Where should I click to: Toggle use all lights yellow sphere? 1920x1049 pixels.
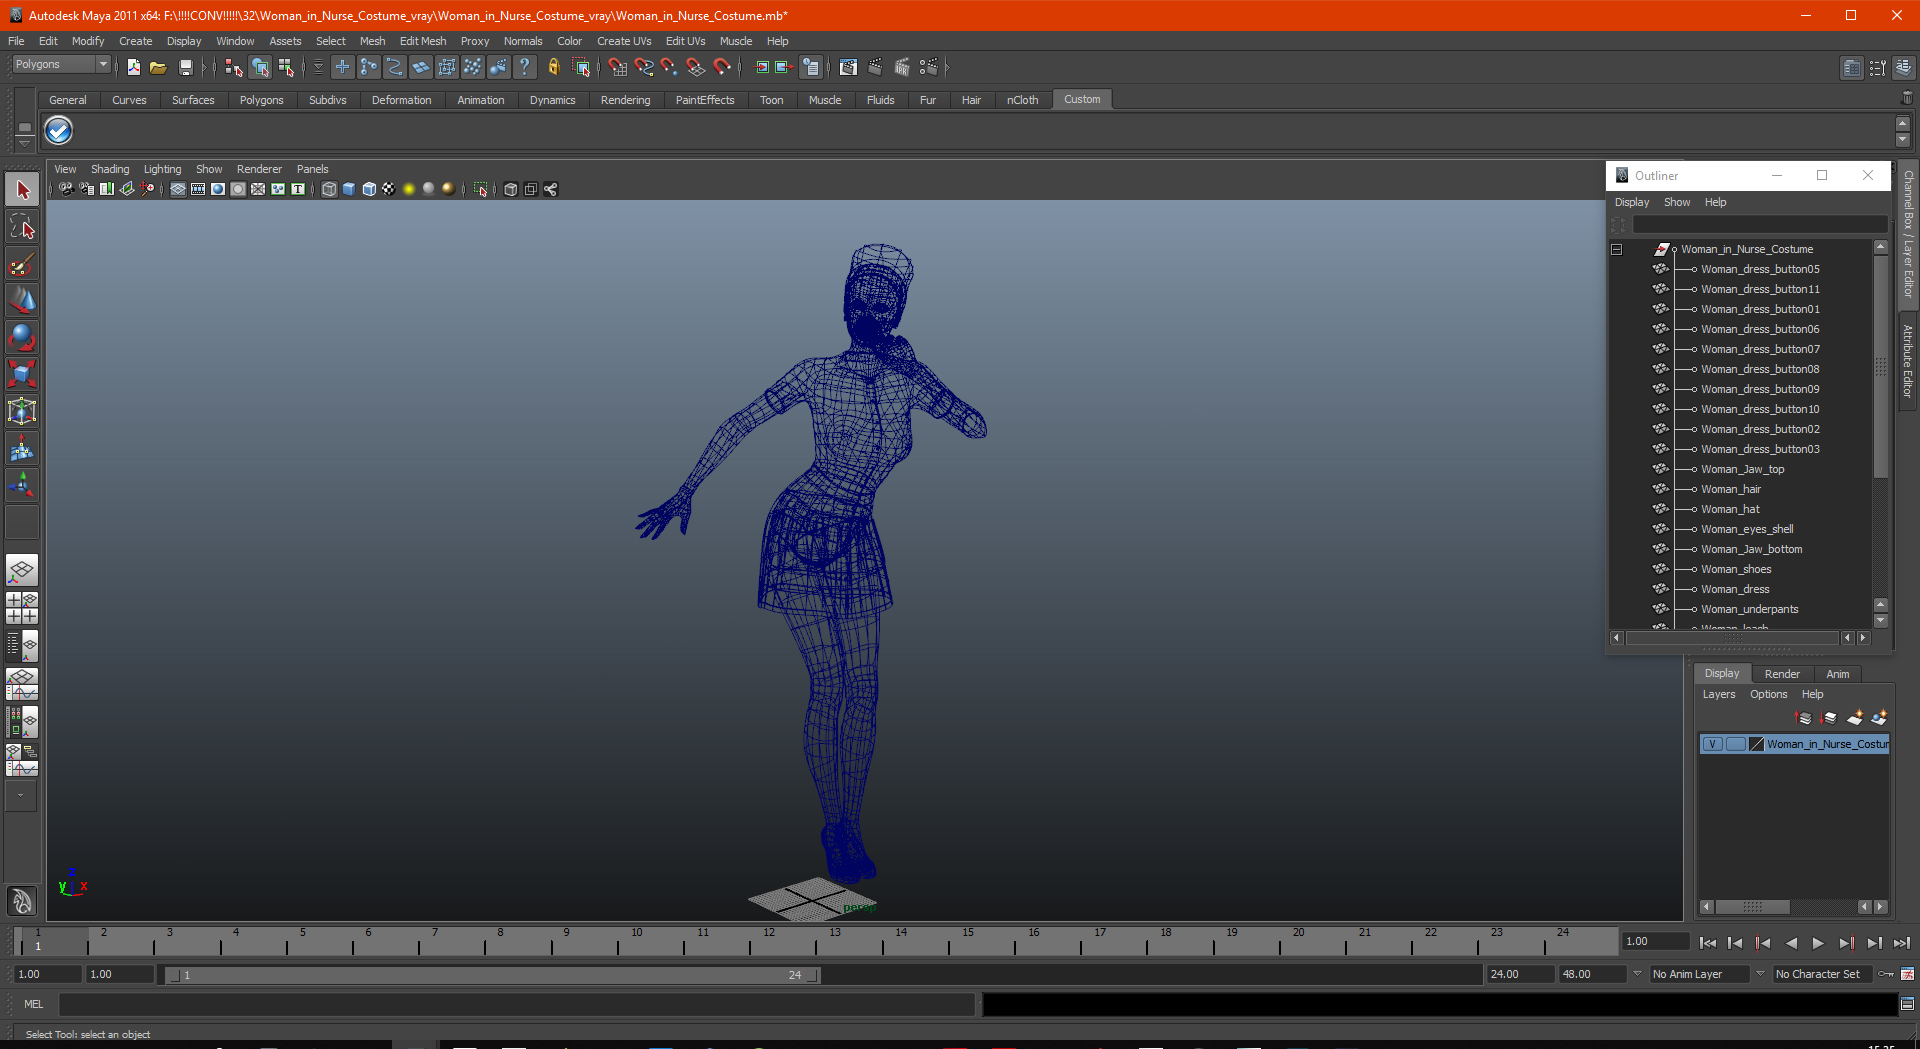tap(409, 189)
